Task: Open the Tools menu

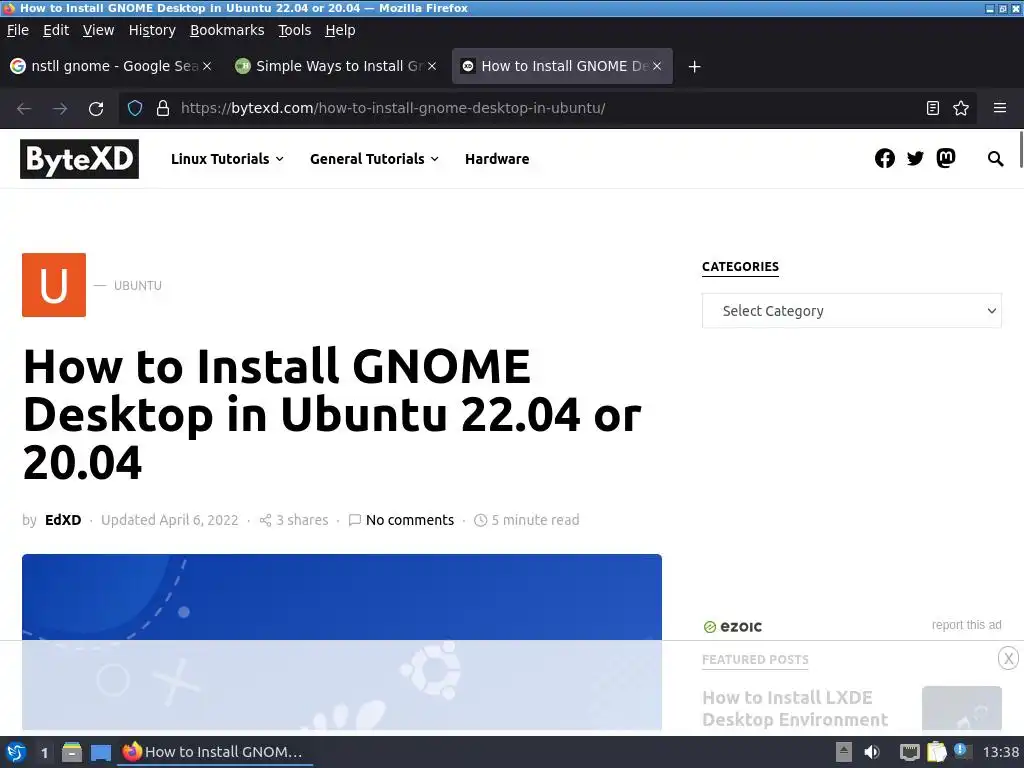Action: (x=294, y=30)
